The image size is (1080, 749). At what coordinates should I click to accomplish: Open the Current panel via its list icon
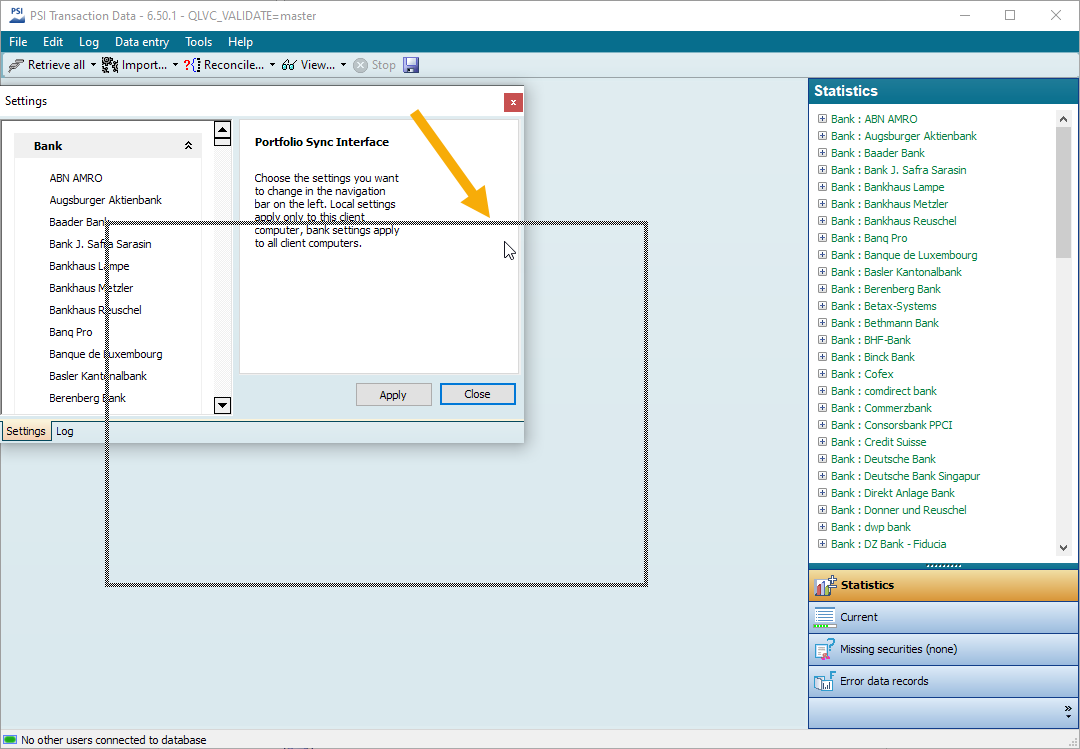pos(824,617)
